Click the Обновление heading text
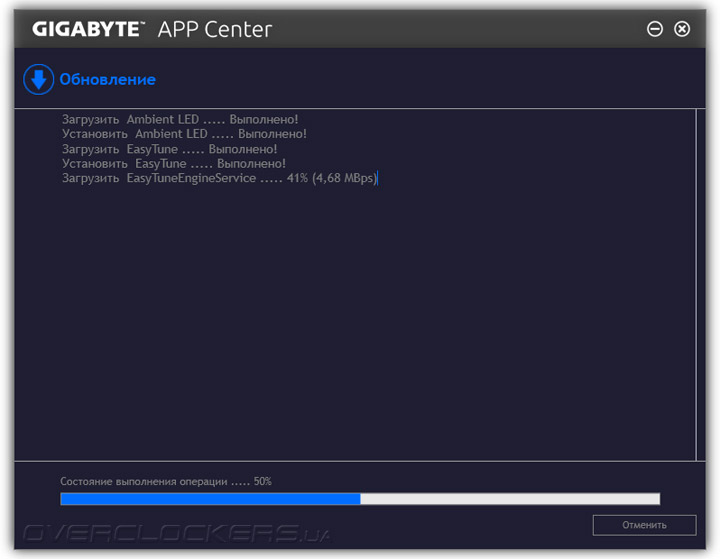The image size is (720, 559). click(107, 79)
